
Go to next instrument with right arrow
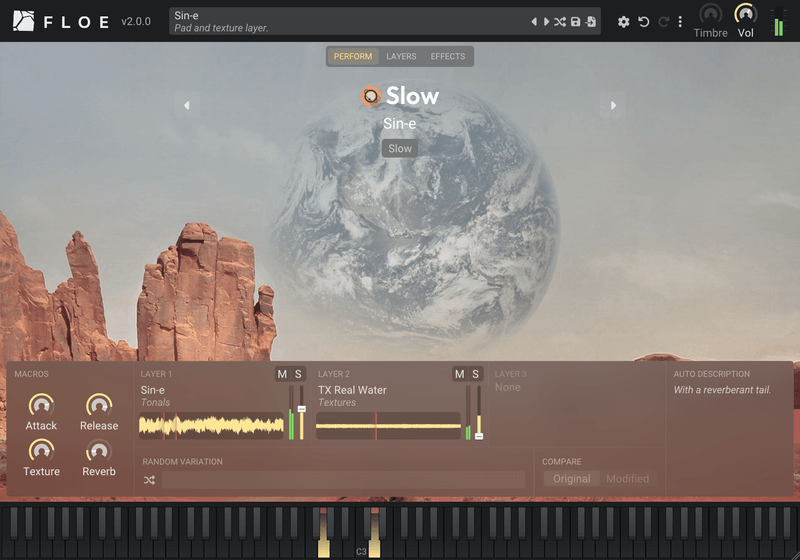pyautogui.click(x=613, y=106)
